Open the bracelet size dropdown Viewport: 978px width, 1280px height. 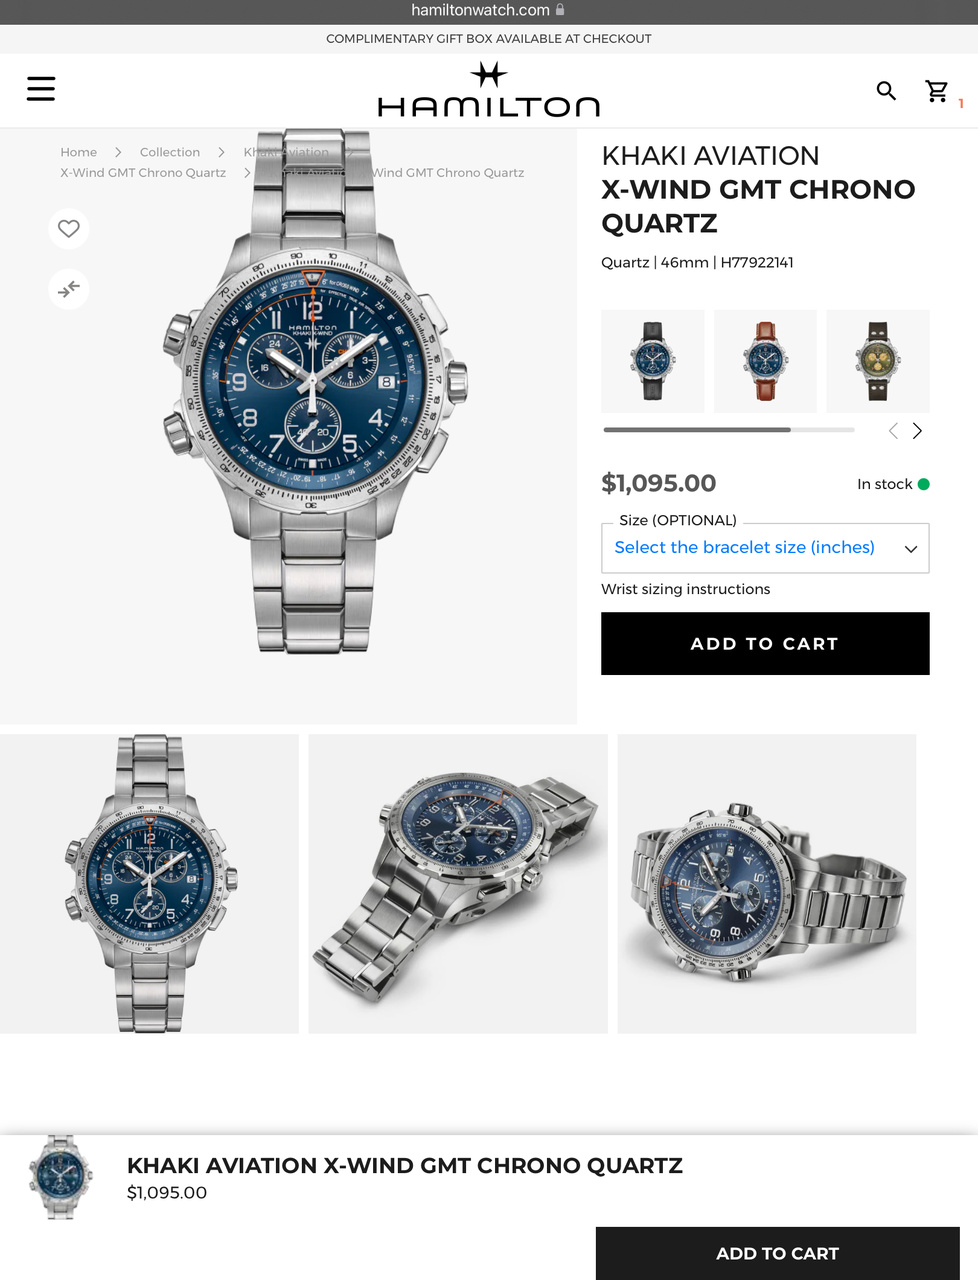point(765,548)
